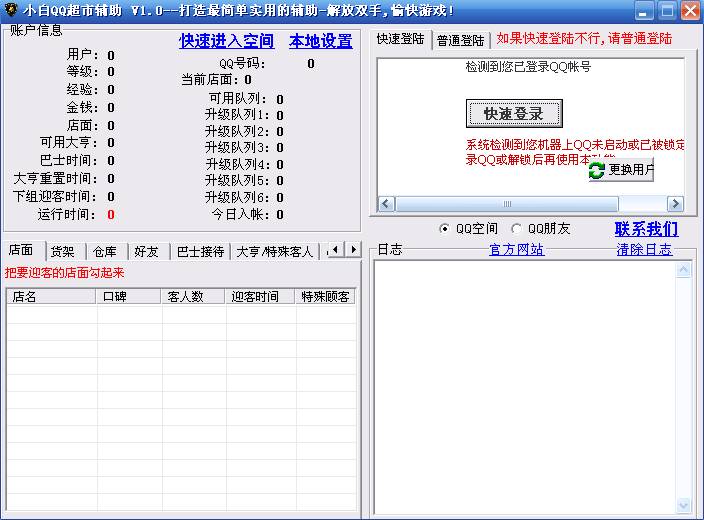
Task: Sort by the 口碑 column header
Action: click(128, 297)
